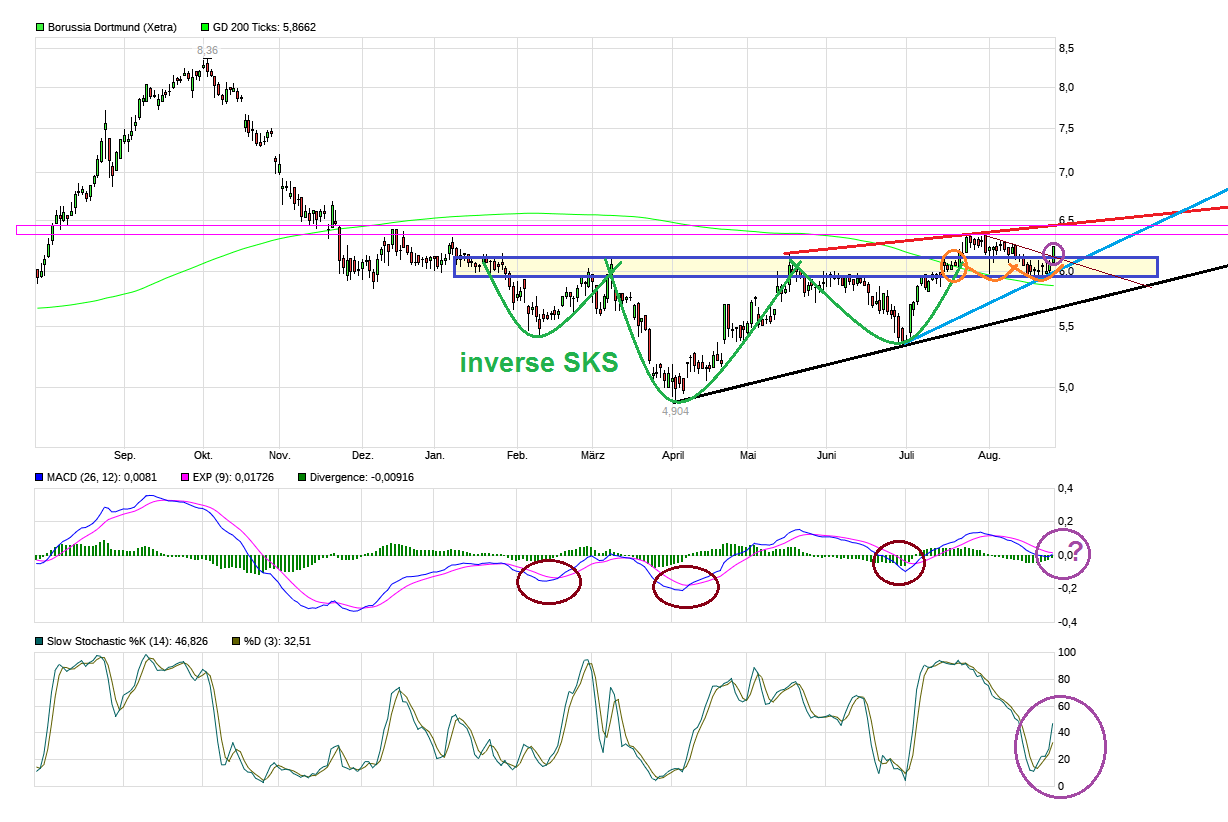Click the 4,904 low price label
This screenshot has width=1228, height=822.
tap(675, 410)
